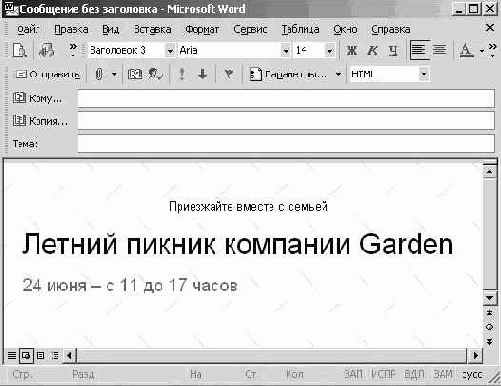The width and height of the screenshot is (501, 386).
Task: Toggle ИСПР track changes status indicator
Action: pyautogui.click(x=383, y=374)
